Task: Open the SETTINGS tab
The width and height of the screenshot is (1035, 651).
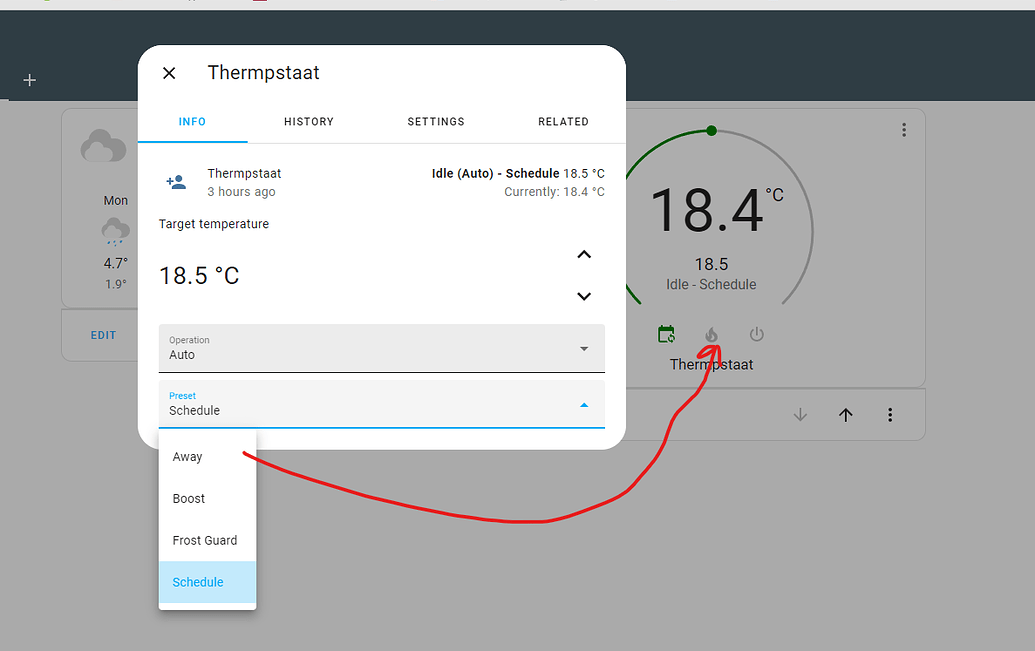Action: coord(435,121)
